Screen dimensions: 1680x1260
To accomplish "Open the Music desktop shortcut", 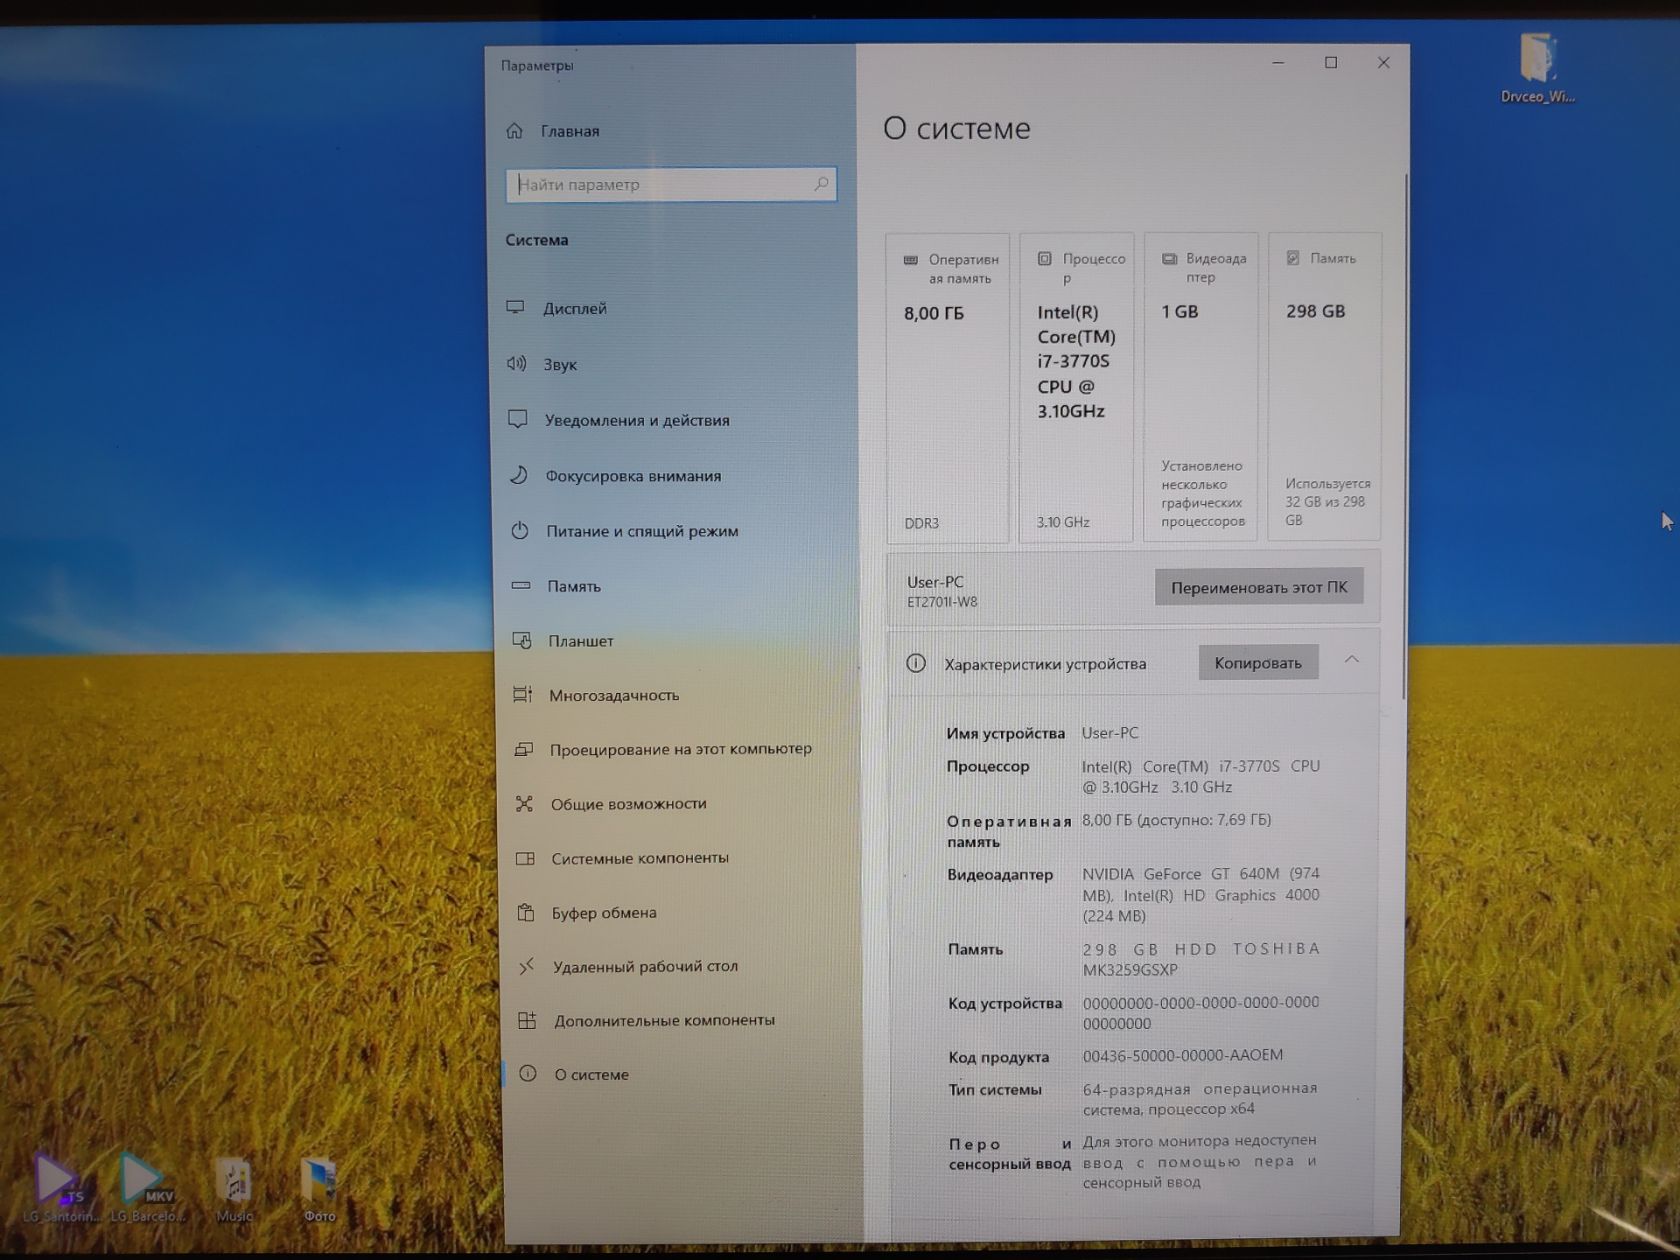I will pos(234,1189).
